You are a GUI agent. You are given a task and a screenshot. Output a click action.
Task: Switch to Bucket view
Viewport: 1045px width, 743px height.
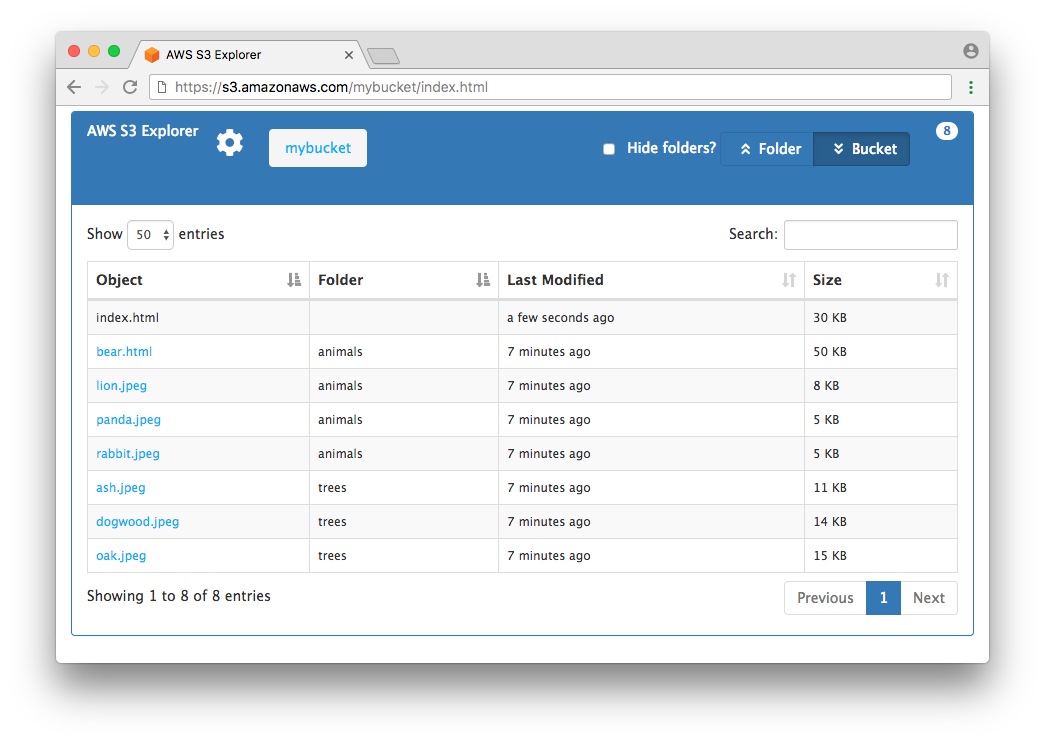pos(862,149)
